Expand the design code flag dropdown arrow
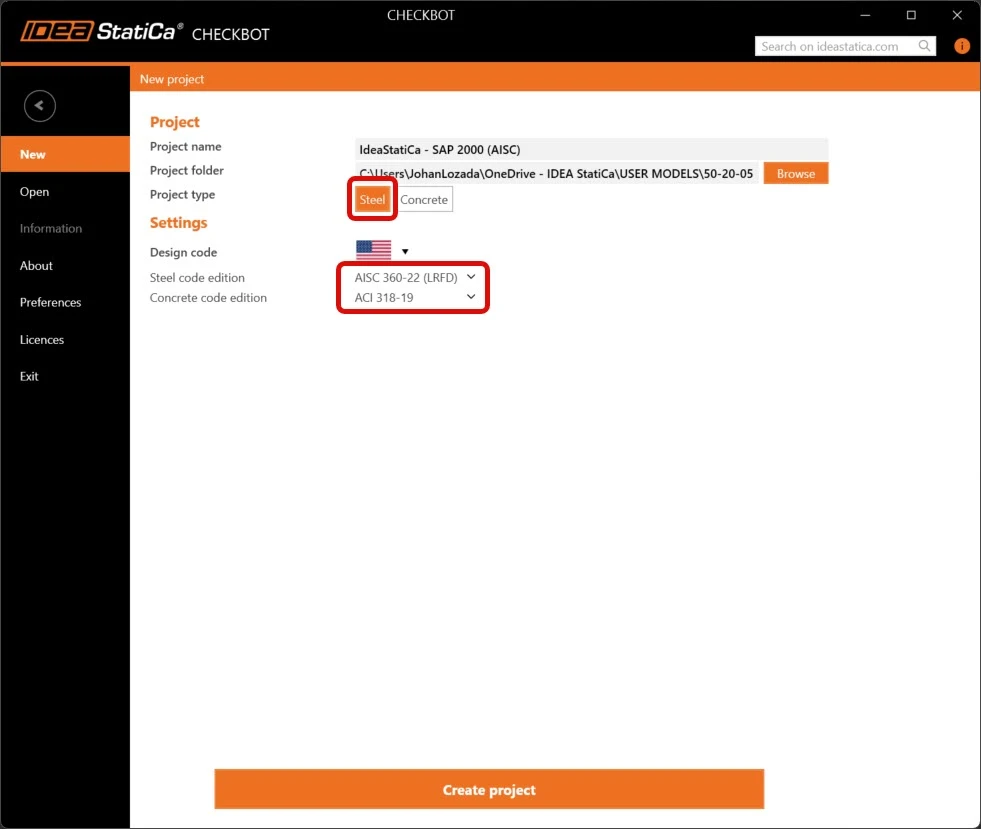This screenshot has width=981, height=829. [x=405, y=252]
